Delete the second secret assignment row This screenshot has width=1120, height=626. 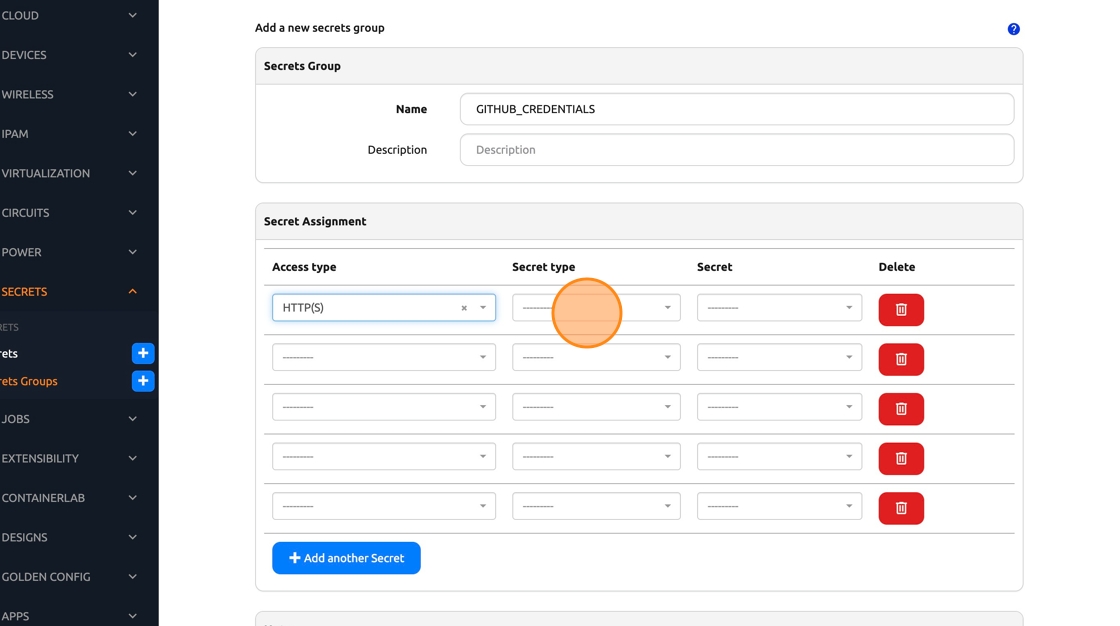pos(900,359)
